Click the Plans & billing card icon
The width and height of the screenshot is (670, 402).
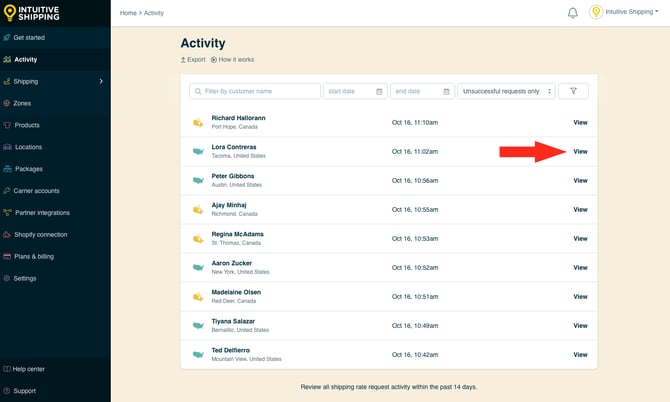7,256
